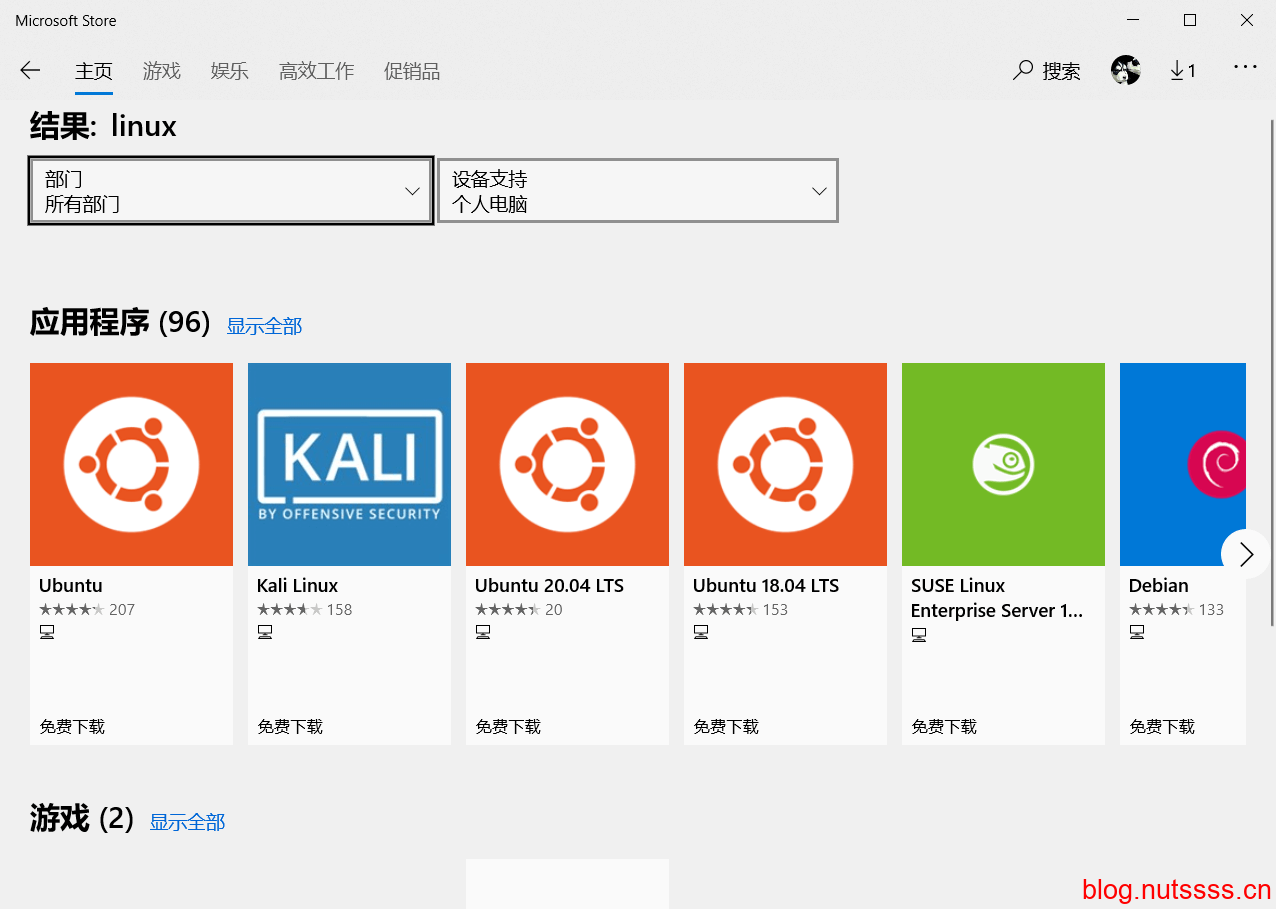
Task: Close the Microsoft Store window
Action: [x=1247, y=20]
